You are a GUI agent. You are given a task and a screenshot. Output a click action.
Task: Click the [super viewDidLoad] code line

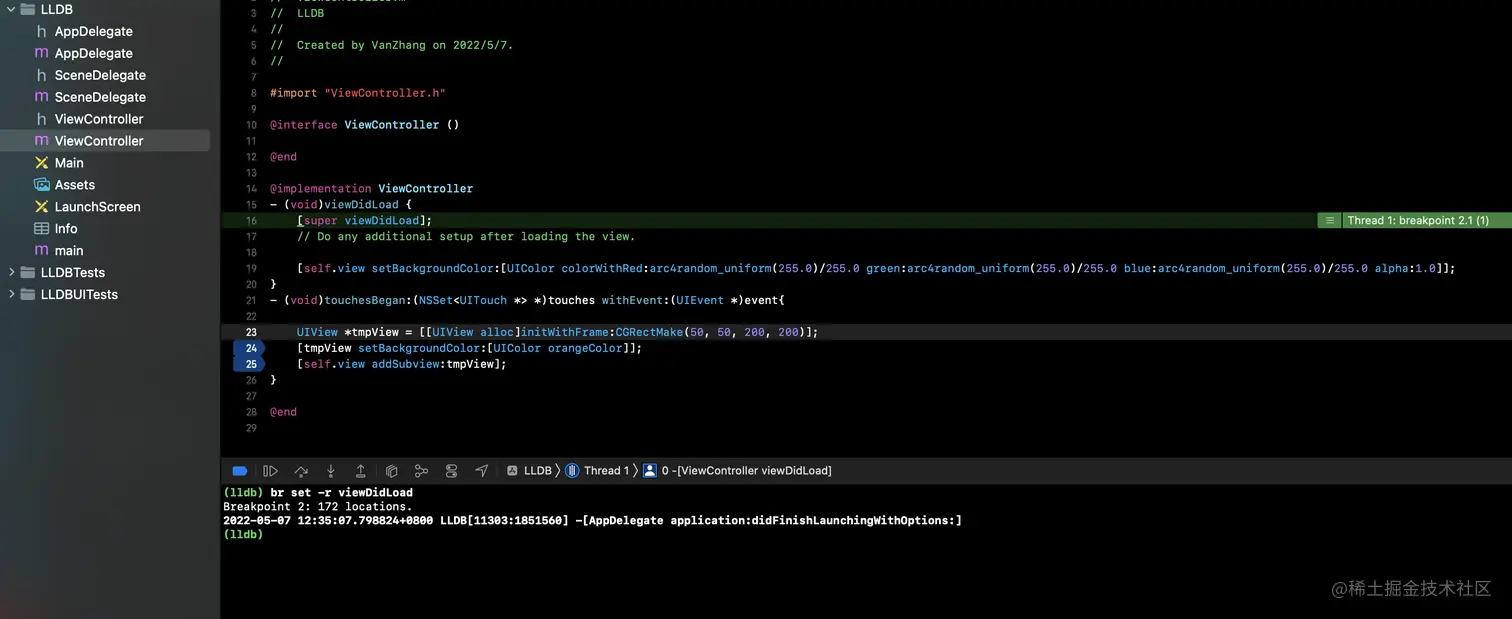364,220
